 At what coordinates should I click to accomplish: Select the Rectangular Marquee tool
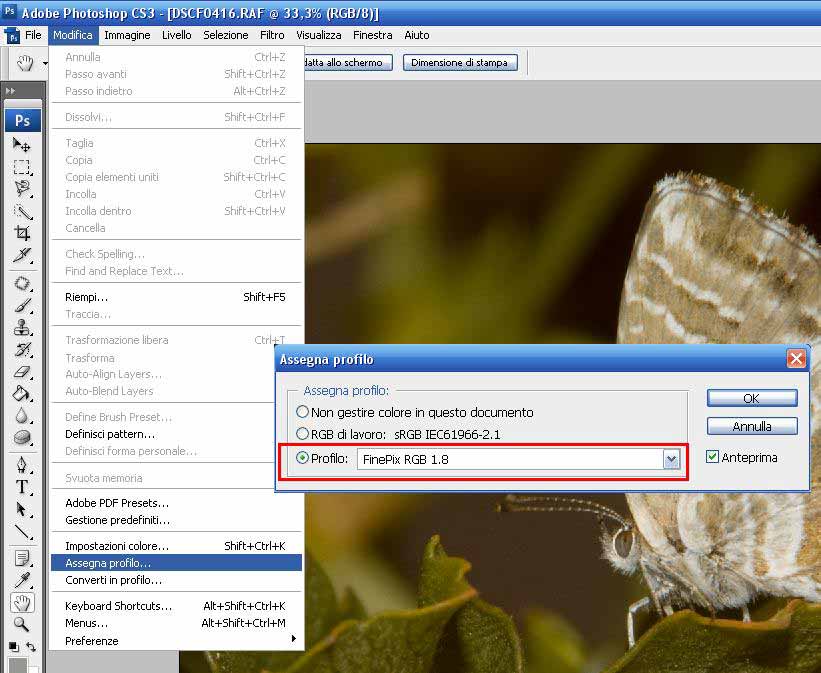[x=22, y=167]
